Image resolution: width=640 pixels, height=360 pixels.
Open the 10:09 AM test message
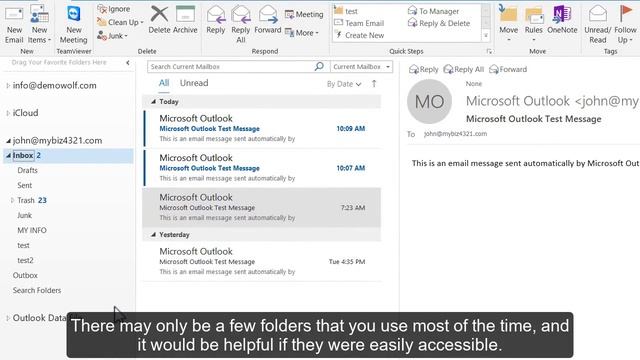click(x=262, y=128)
